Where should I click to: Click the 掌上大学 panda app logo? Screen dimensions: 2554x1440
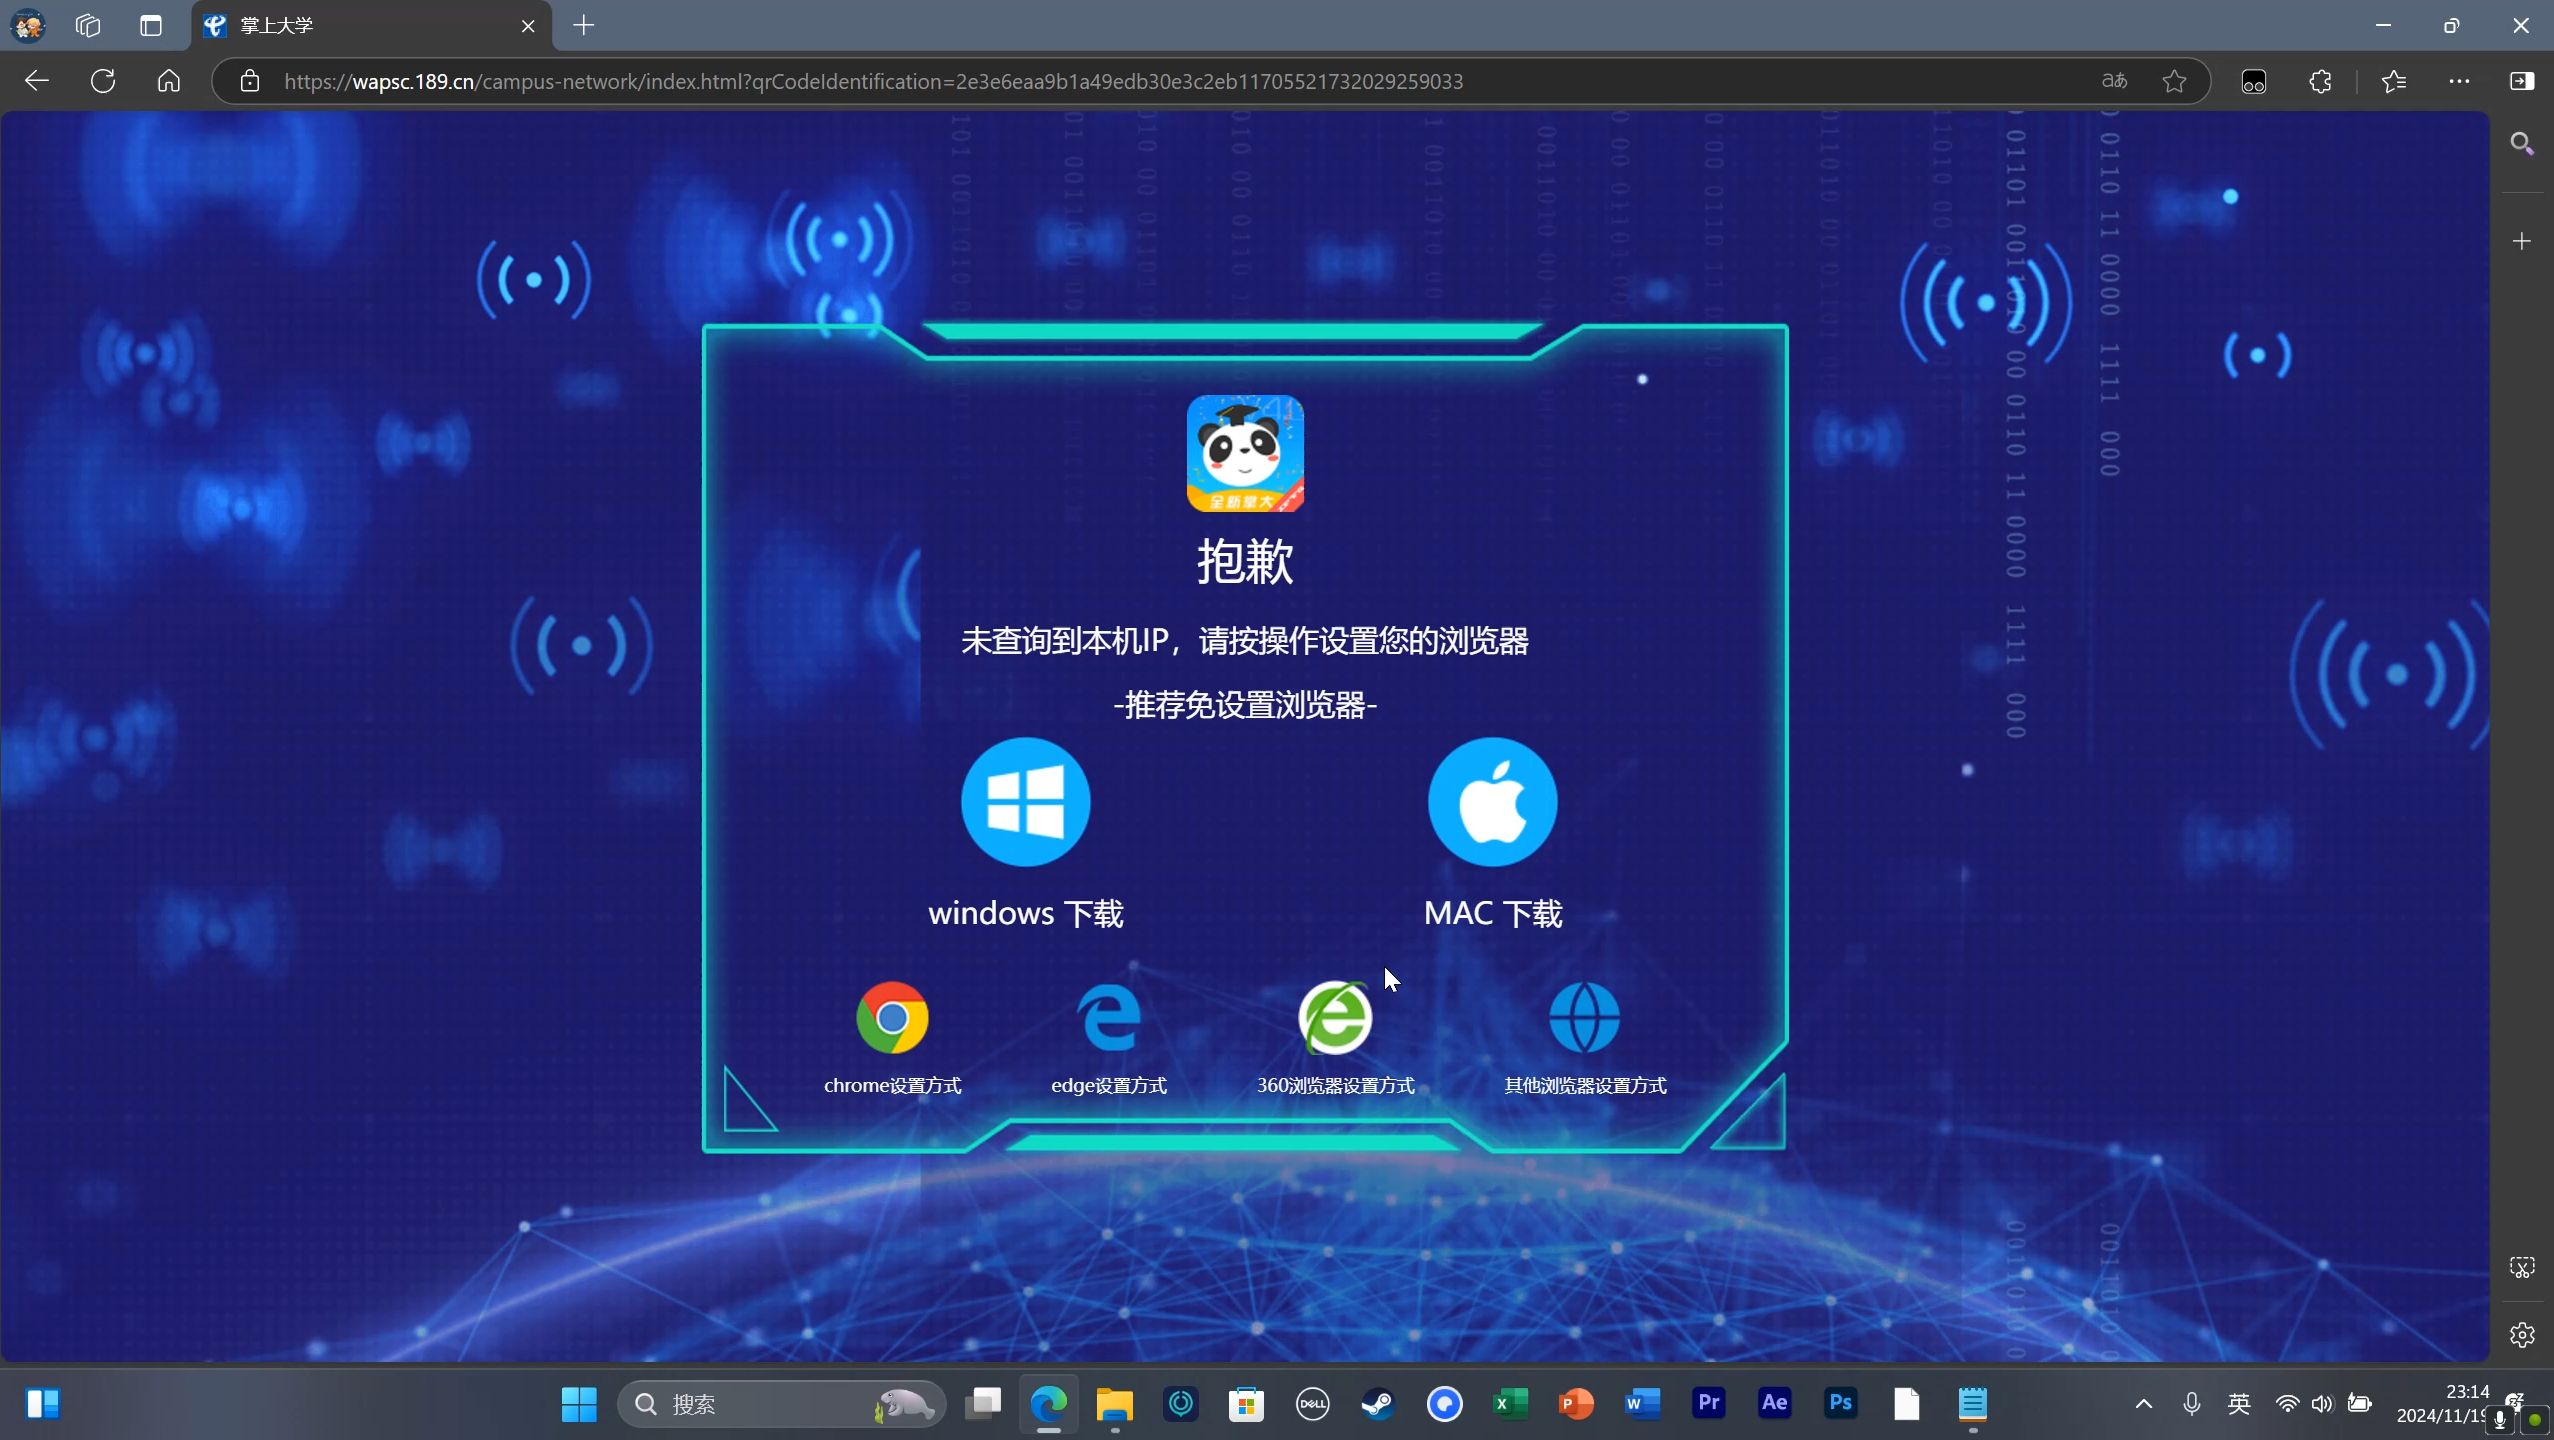pos(1245,453)
